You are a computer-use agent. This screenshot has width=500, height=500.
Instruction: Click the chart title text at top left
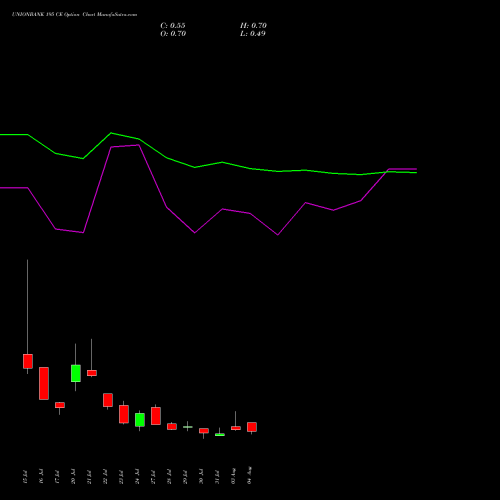74,15
